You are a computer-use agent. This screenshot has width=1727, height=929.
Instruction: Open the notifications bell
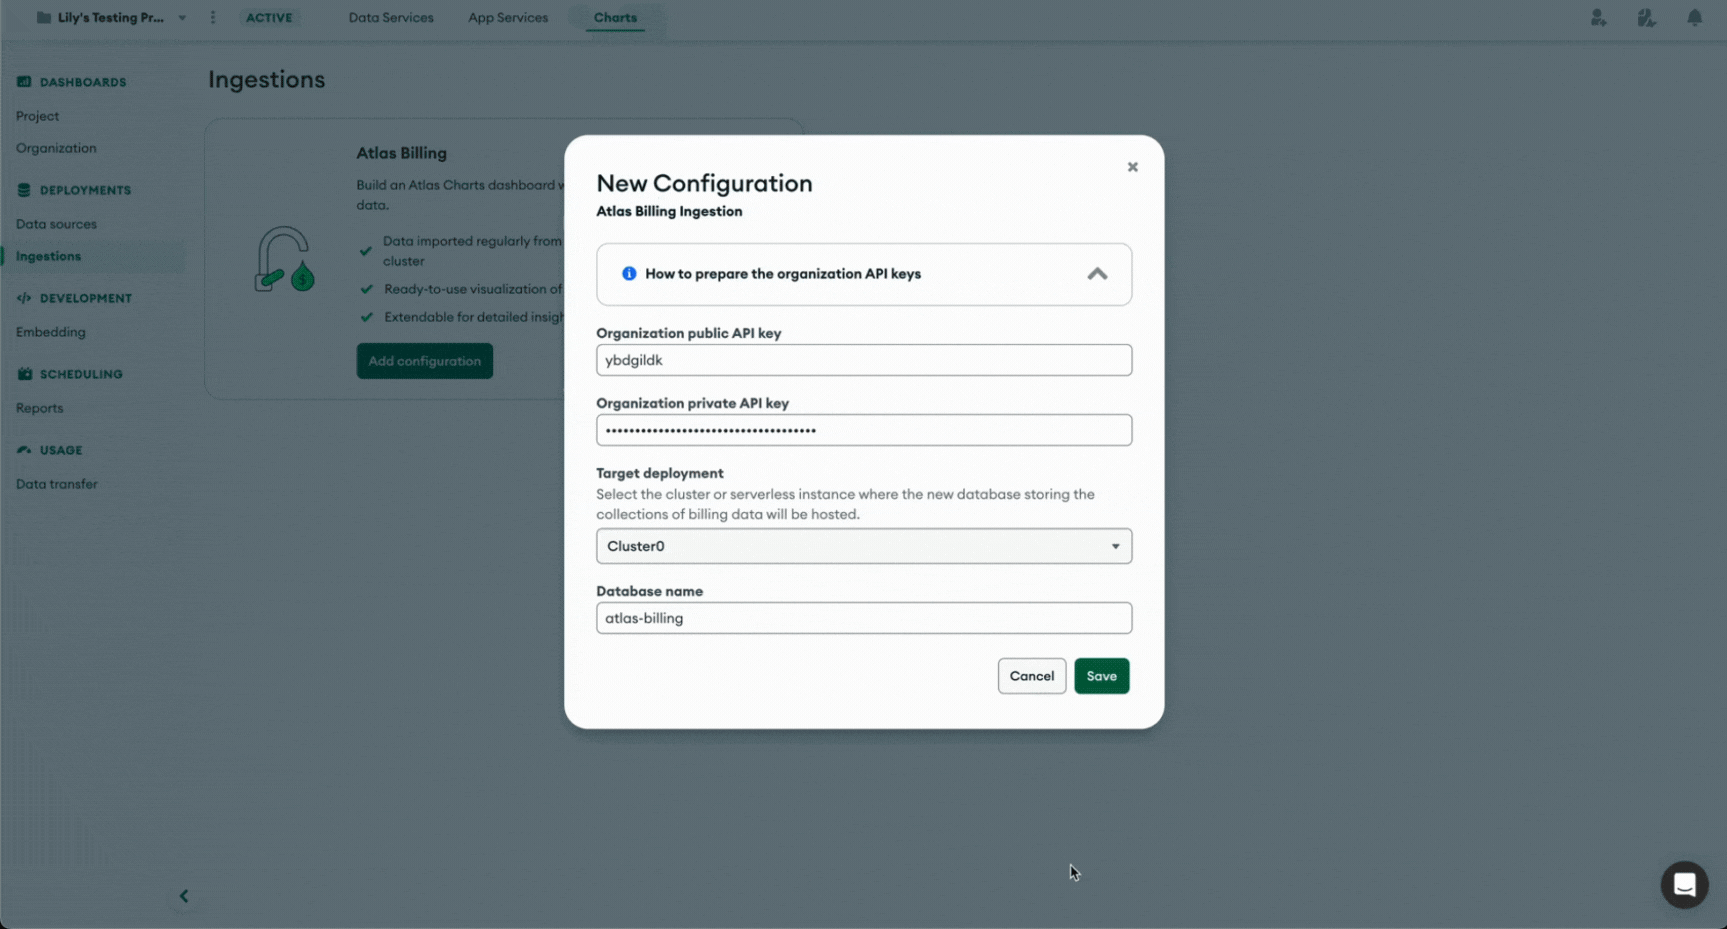[x=1694, y=18]
